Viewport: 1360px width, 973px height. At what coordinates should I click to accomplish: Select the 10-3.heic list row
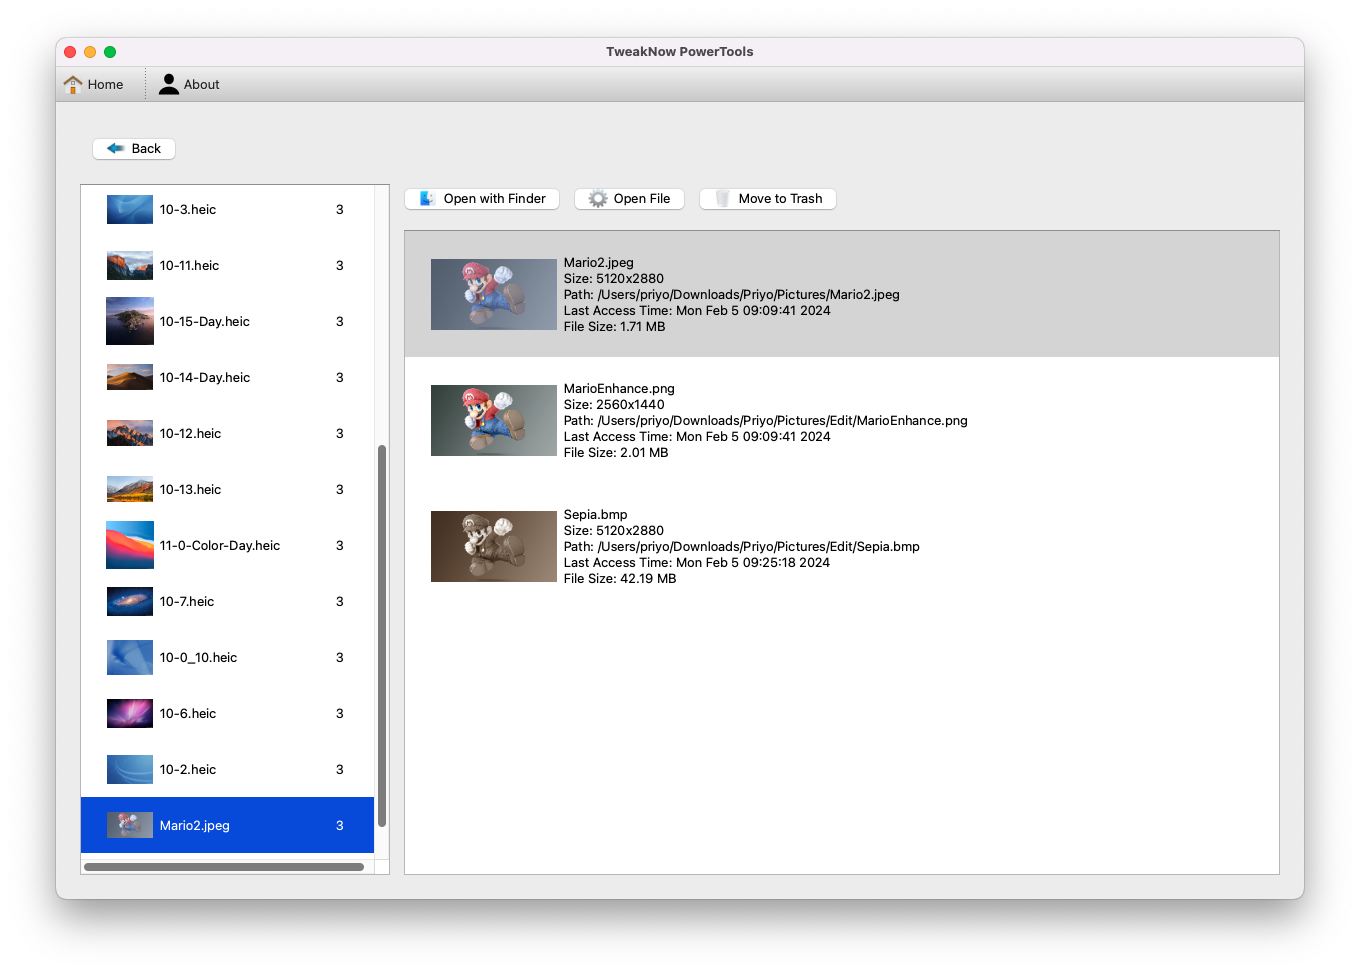tap(188, 209)
